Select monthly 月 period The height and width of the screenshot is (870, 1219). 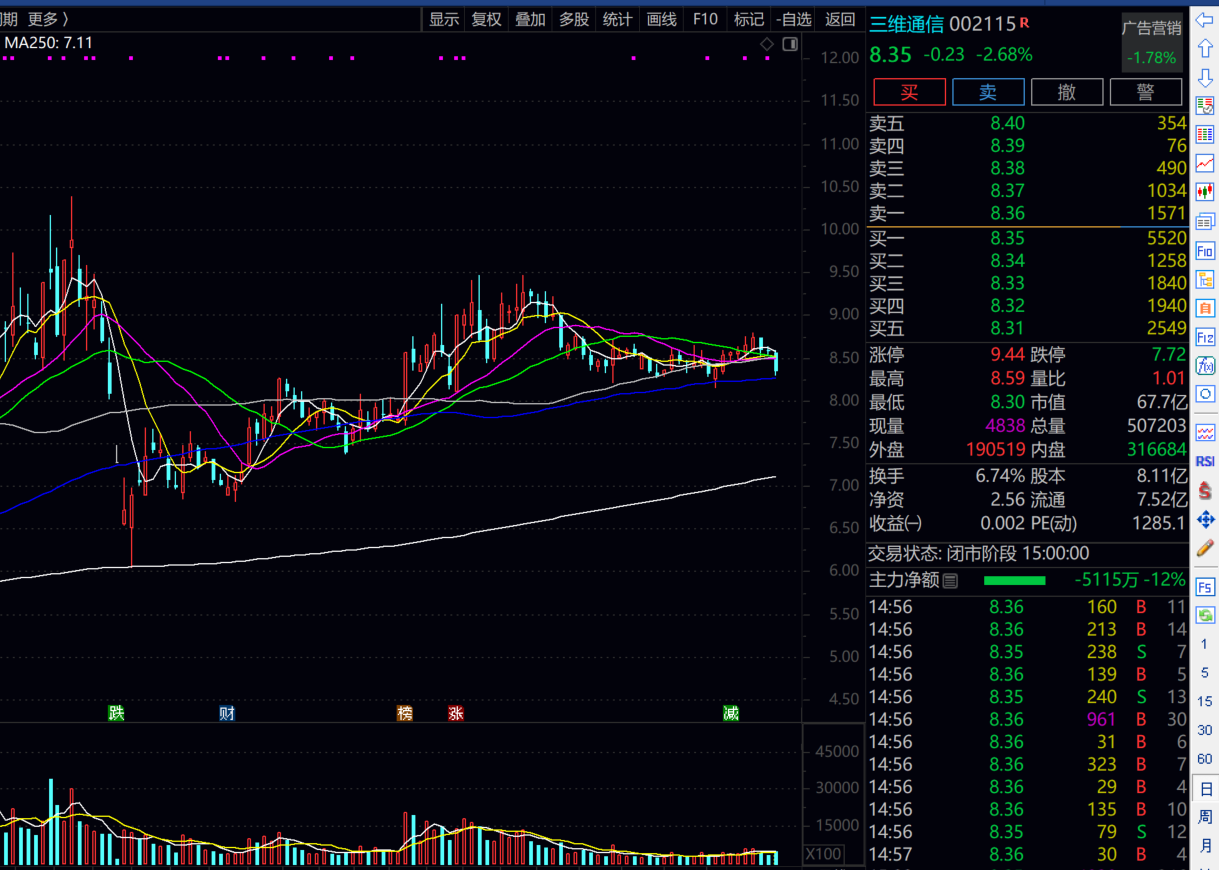[x=1205, y=846]
